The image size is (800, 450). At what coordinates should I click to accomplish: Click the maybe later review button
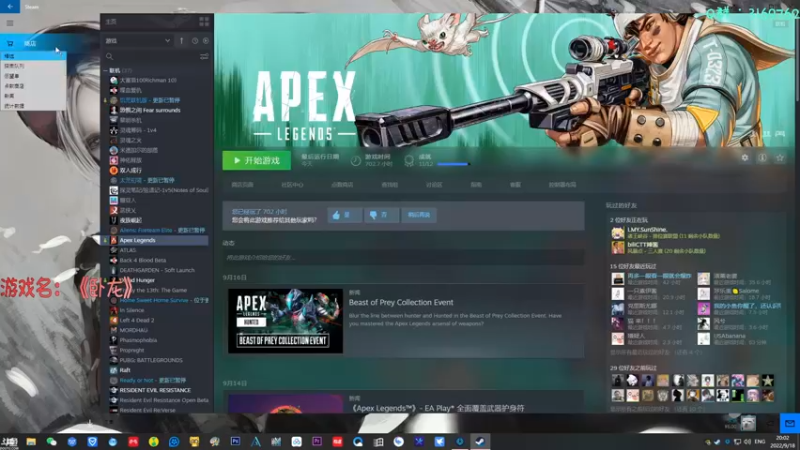coord(419,215)
